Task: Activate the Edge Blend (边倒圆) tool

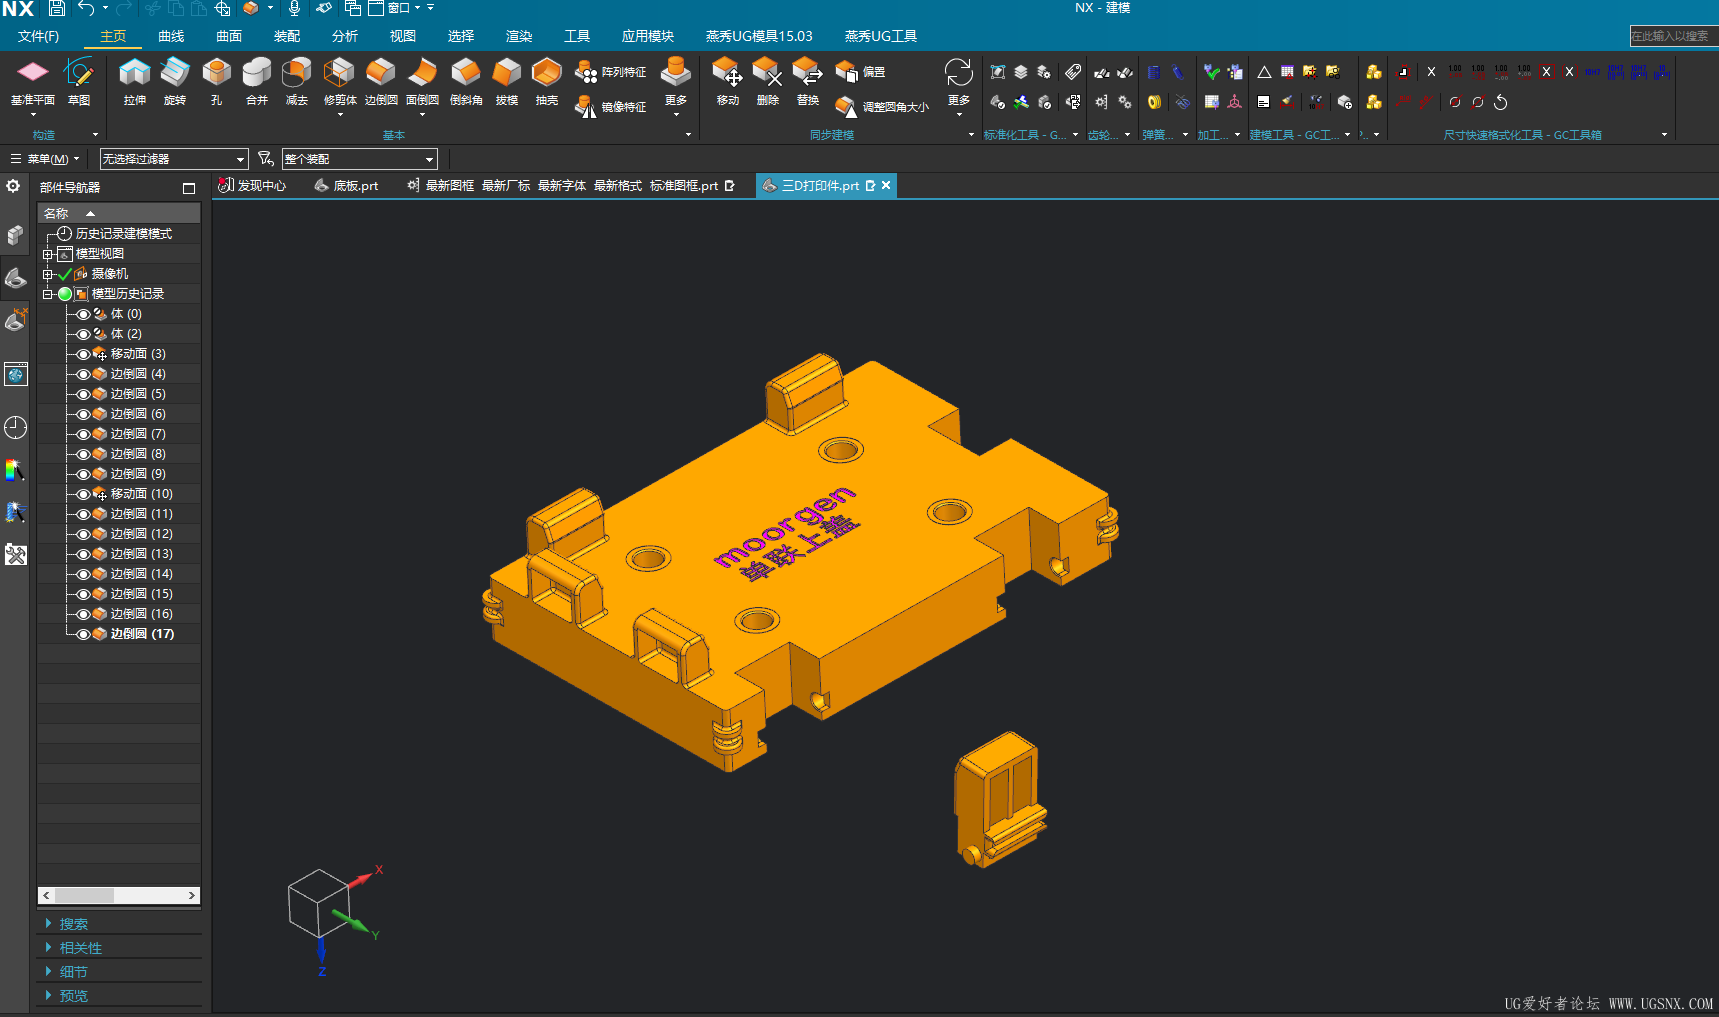Action: tap(380, 80)
